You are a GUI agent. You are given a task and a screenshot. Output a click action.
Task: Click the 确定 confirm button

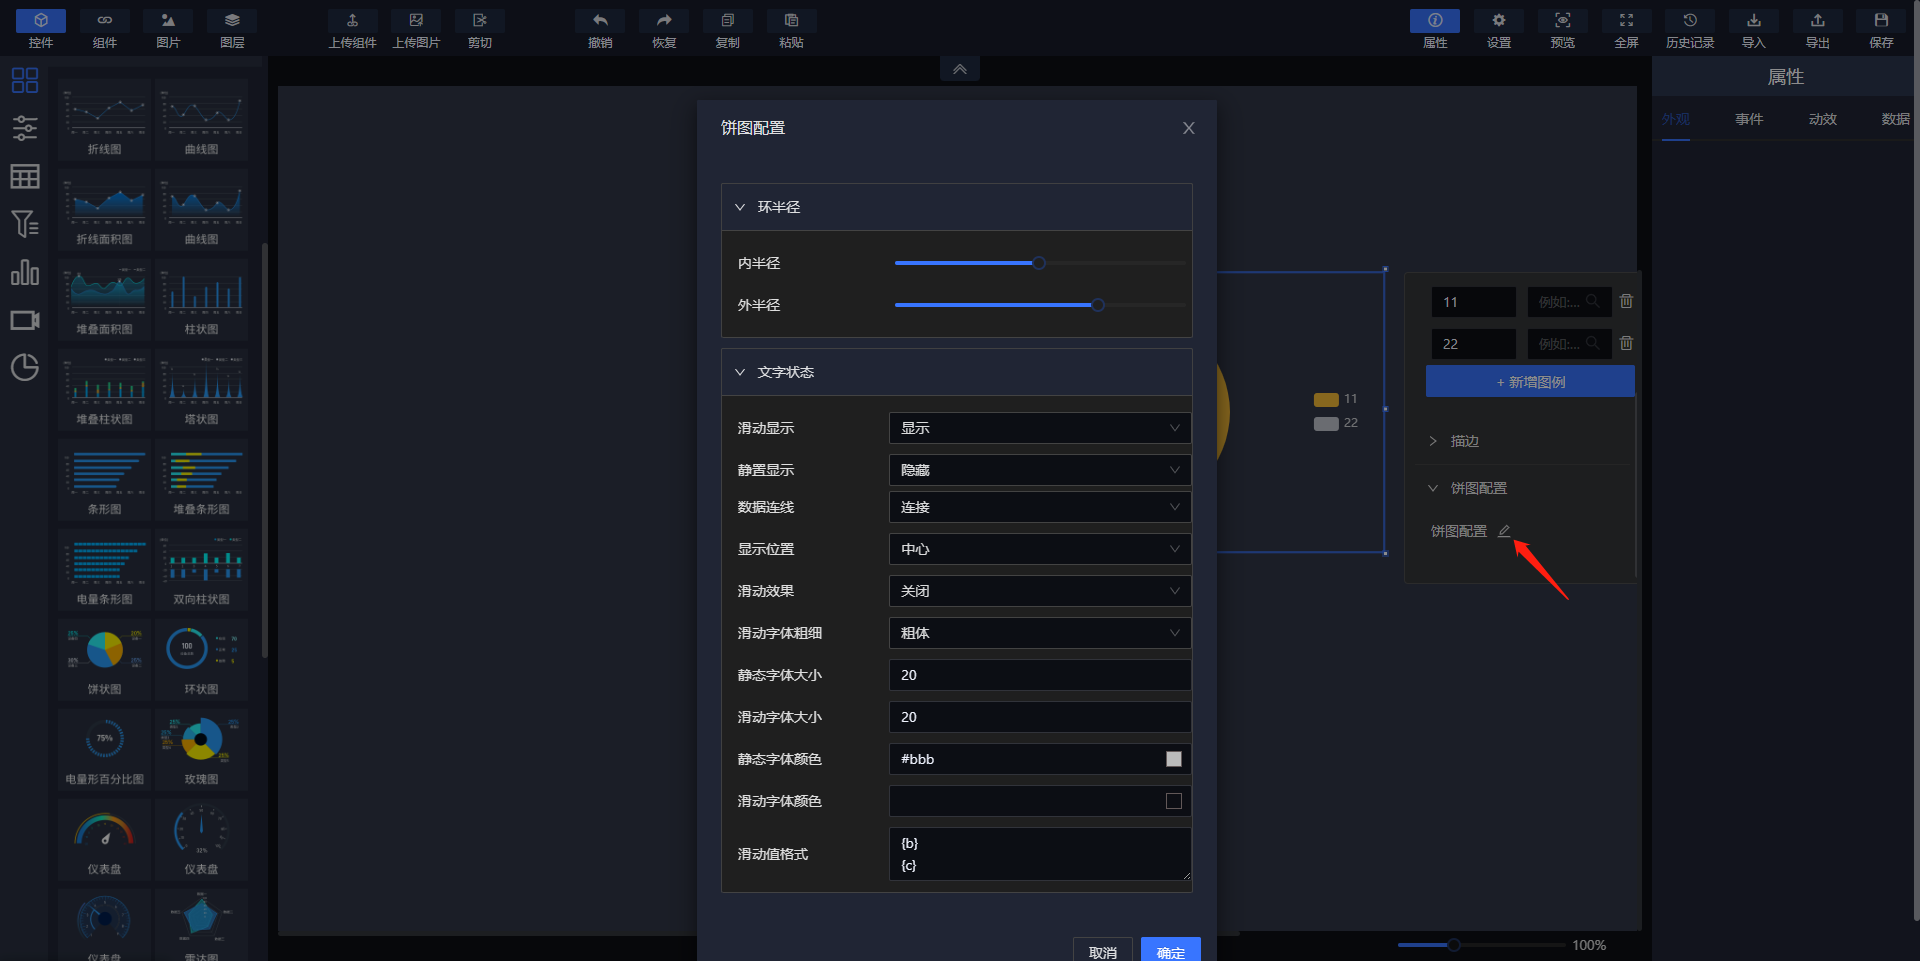coord(1170,951)
